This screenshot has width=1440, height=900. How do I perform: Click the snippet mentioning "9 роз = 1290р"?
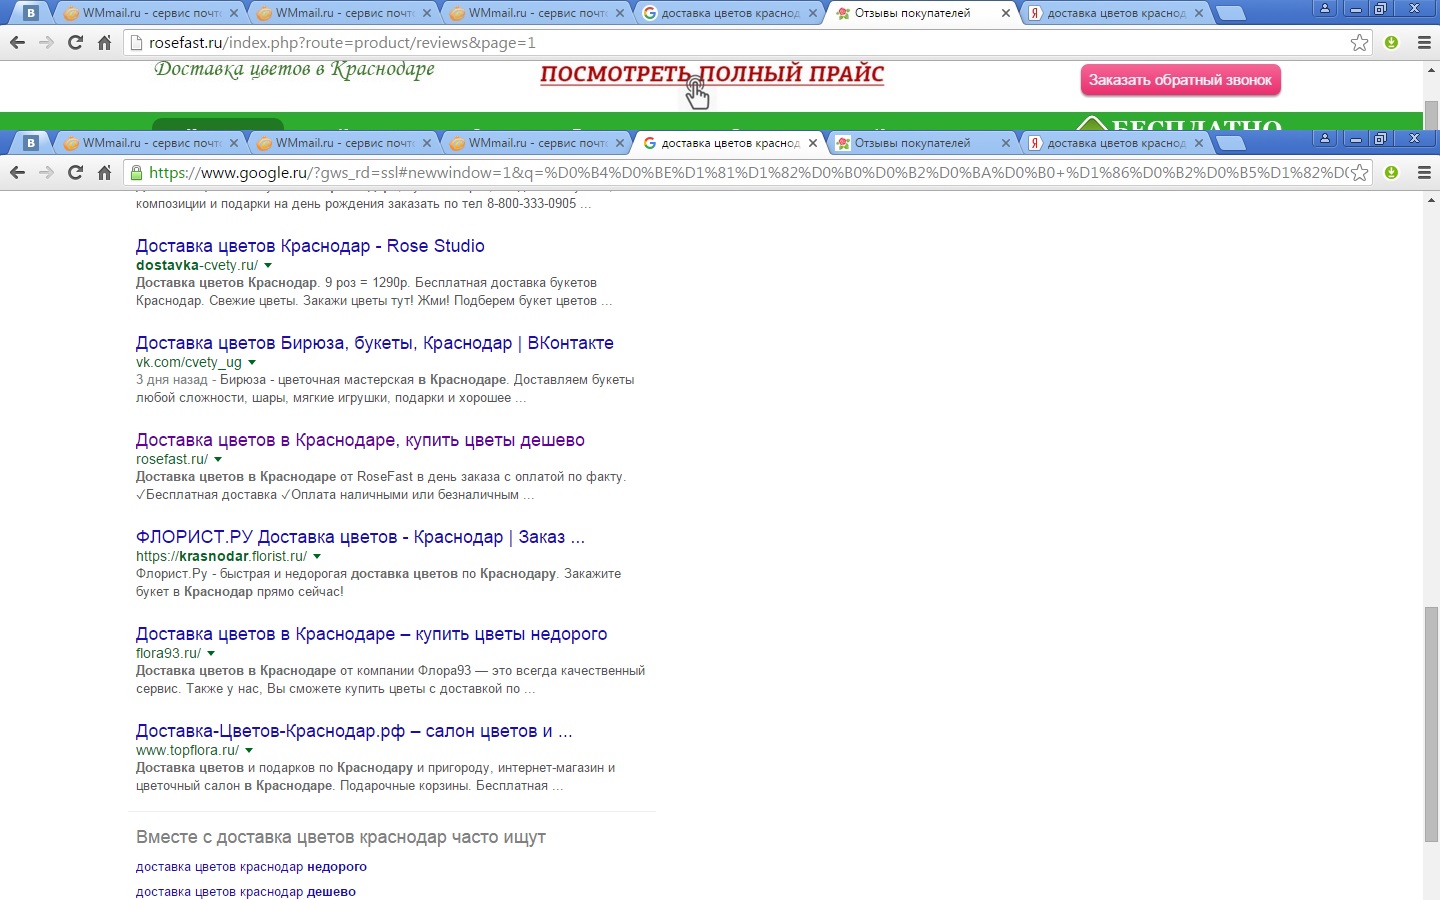click(x=374, y=292)
